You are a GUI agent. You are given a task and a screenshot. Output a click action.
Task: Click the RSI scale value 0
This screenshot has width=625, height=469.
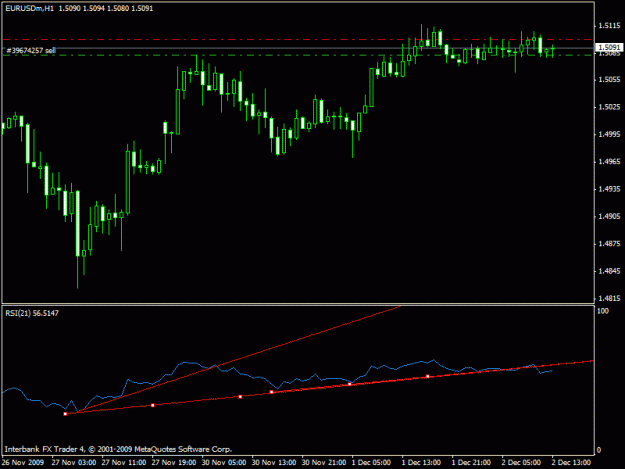click(599, 450)
